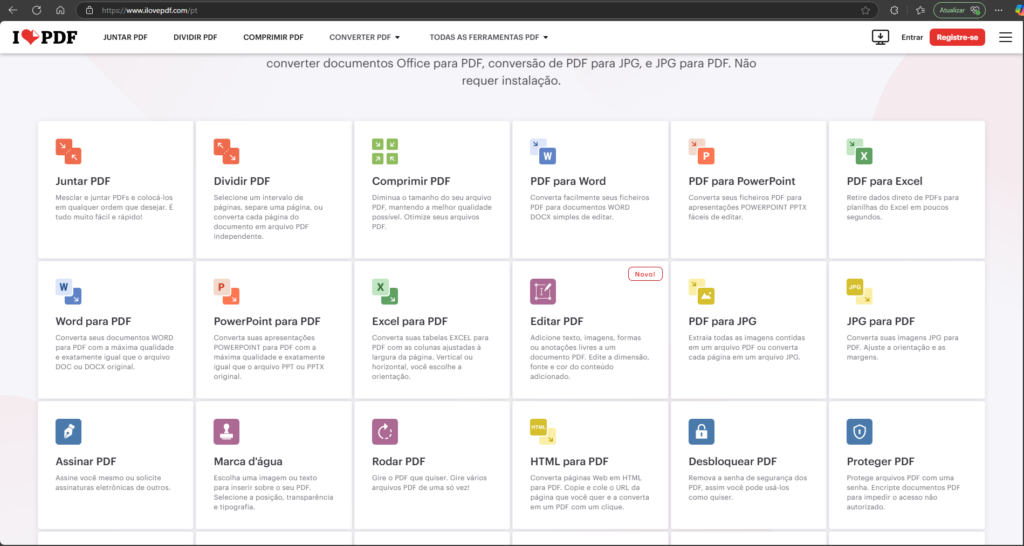Open the PDF para PowerPoint title
The height and width of the screenshot is (546, 1024).
pos(742,181)
